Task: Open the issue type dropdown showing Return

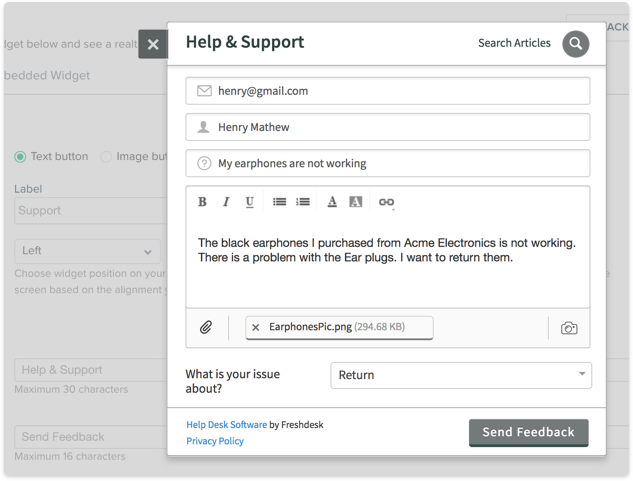Action: (x=461, y=375)
